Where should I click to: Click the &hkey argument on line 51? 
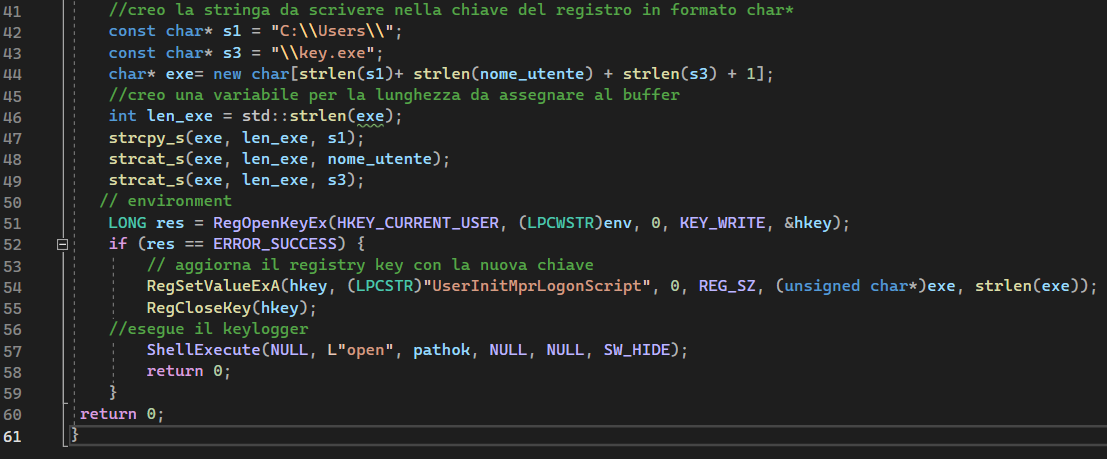point(808,223)
